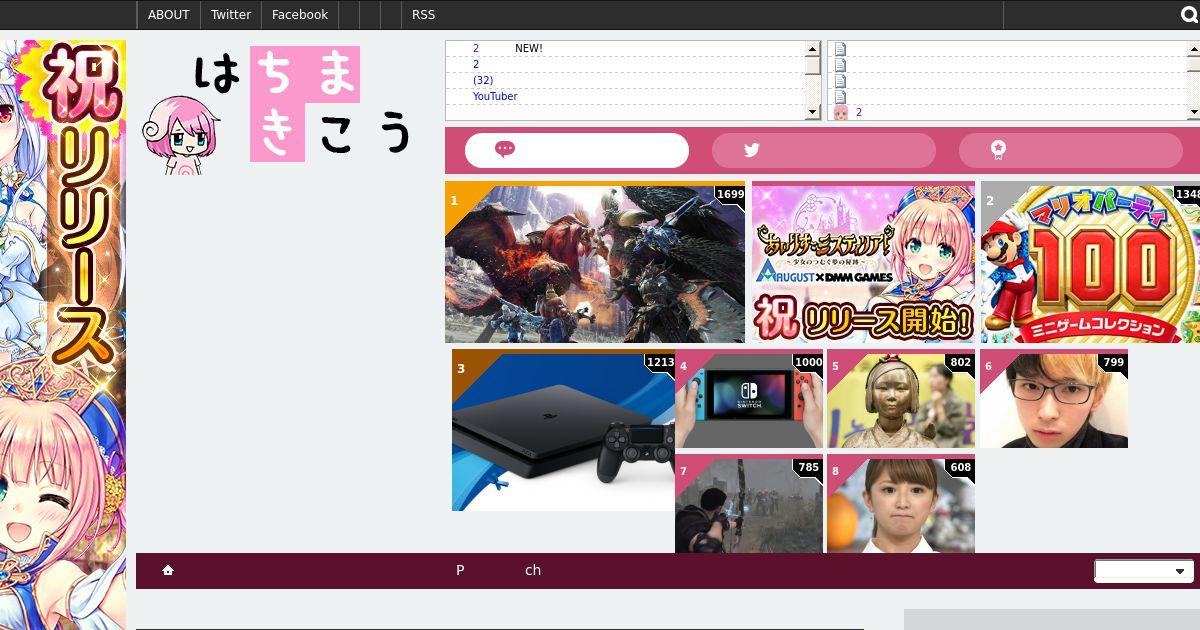This screenshot has width=1200, height=630.
Task: Open rank 2 Mario Party 100 thumbnail
Action: pos(1090,262)
